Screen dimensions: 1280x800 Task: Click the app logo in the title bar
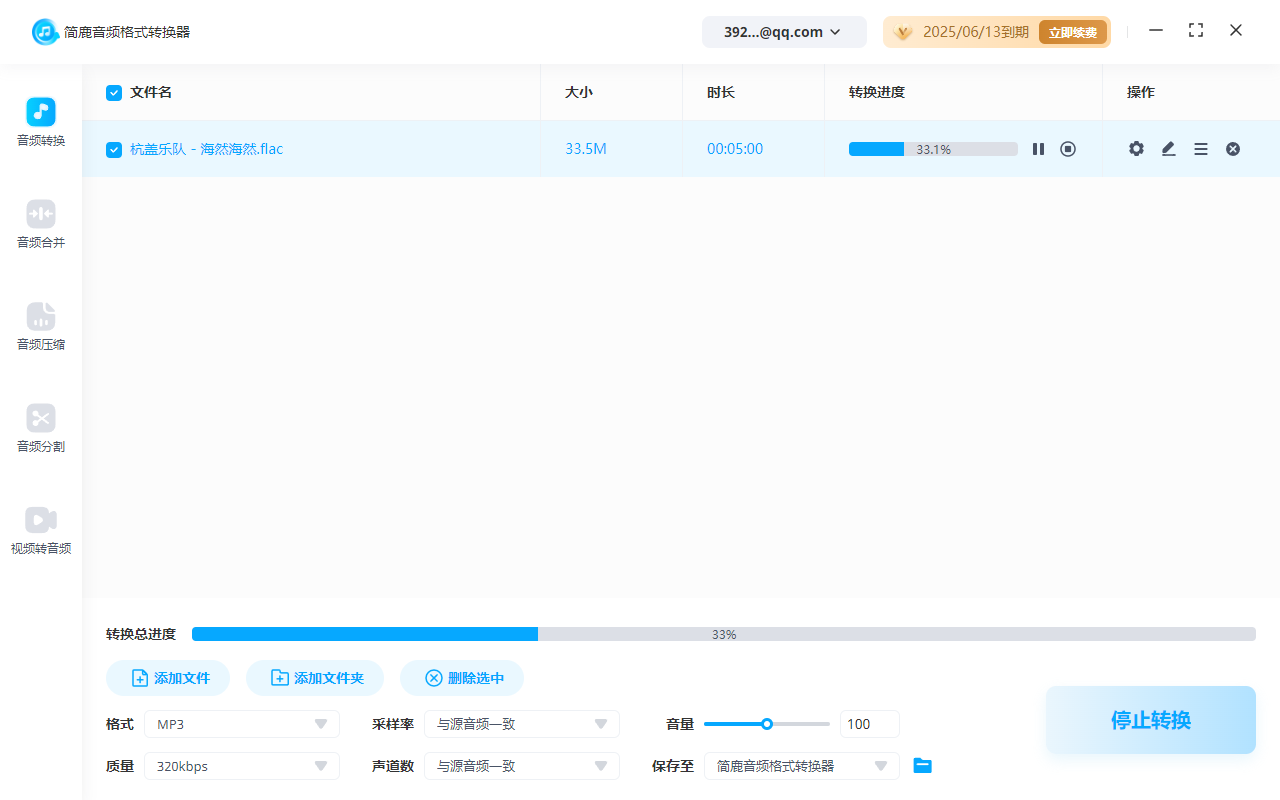pos(45,32)
